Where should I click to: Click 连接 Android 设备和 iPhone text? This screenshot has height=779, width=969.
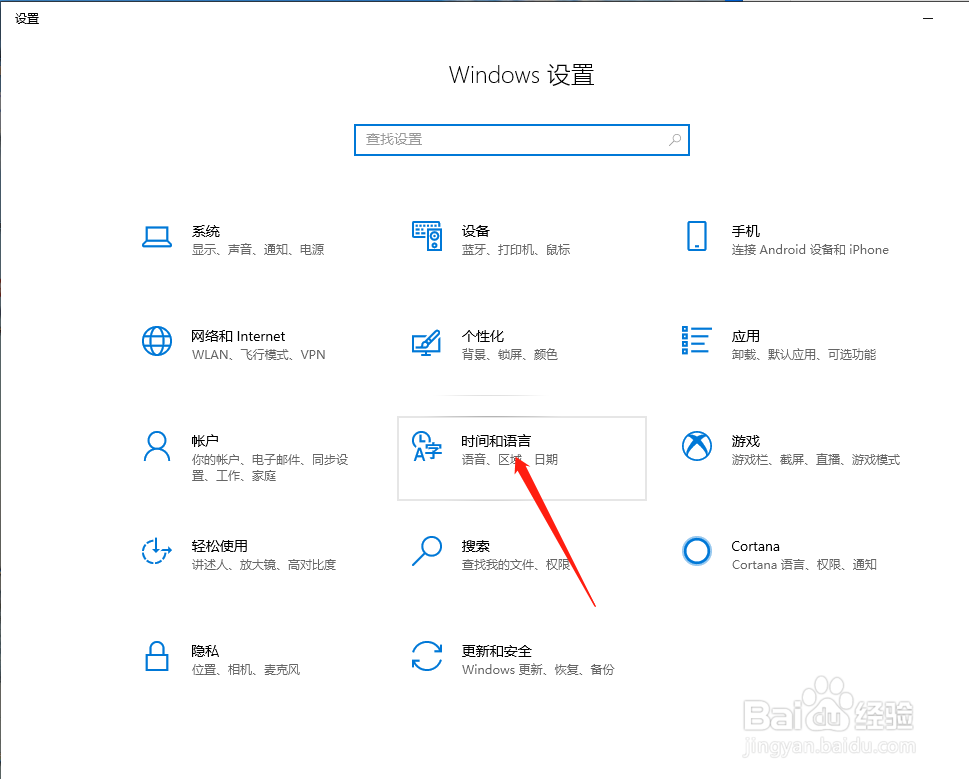coord(810,250)
